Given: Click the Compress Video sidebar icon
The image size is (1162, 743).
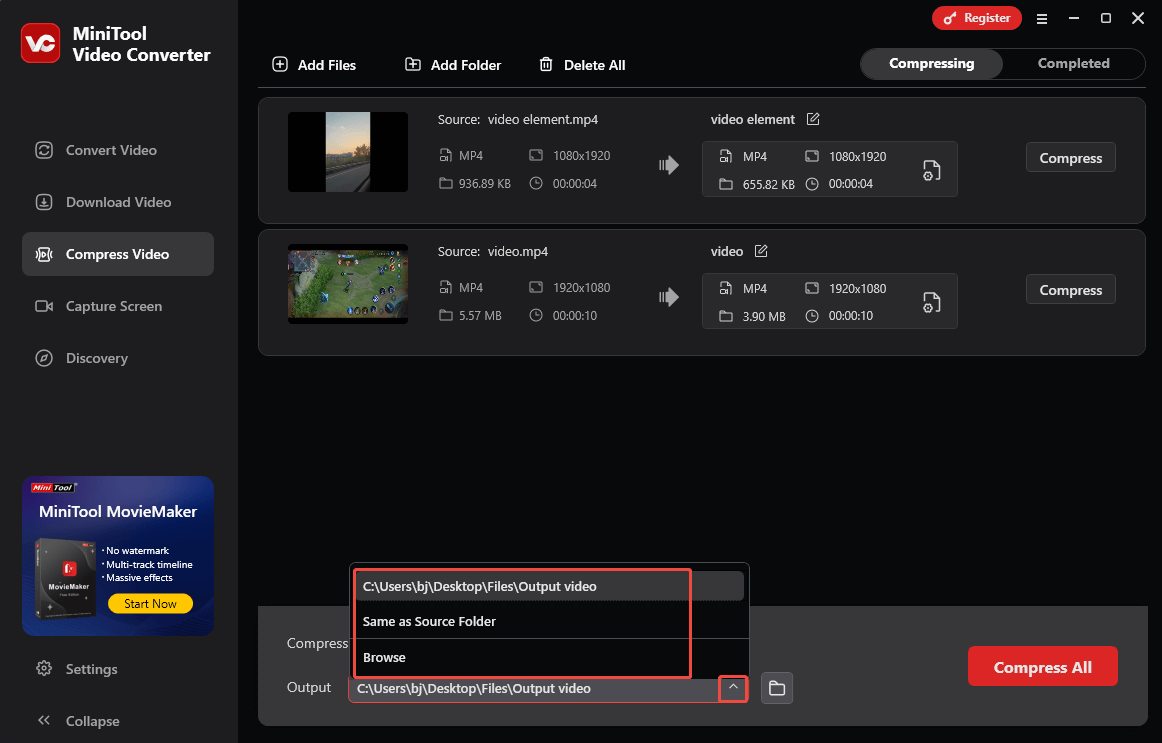Looking at the screenshot, I should click(x=44, y=254).
